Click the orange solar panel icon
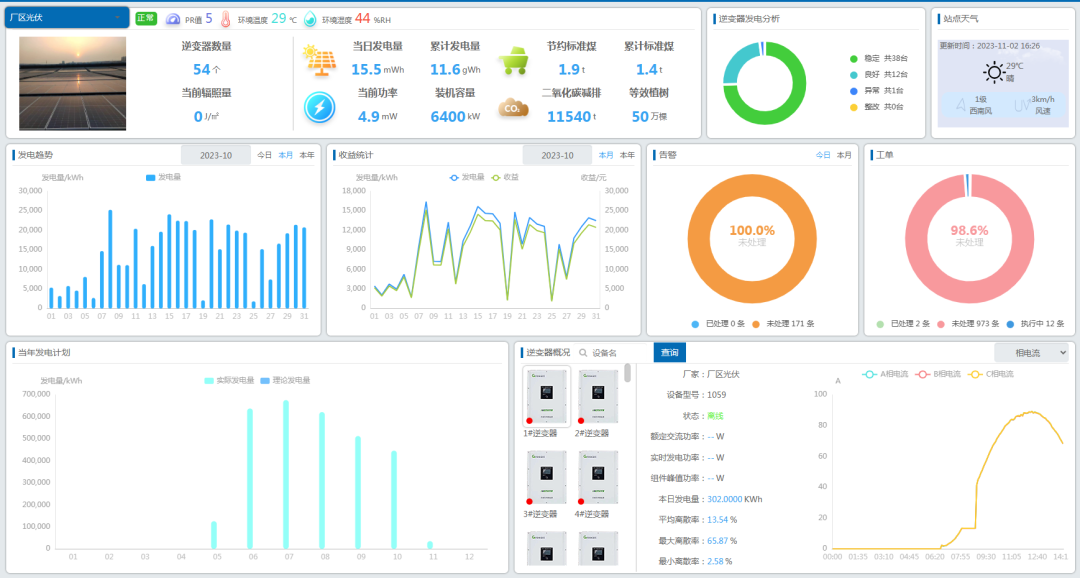1080x578 pixels. click(320, 61)
